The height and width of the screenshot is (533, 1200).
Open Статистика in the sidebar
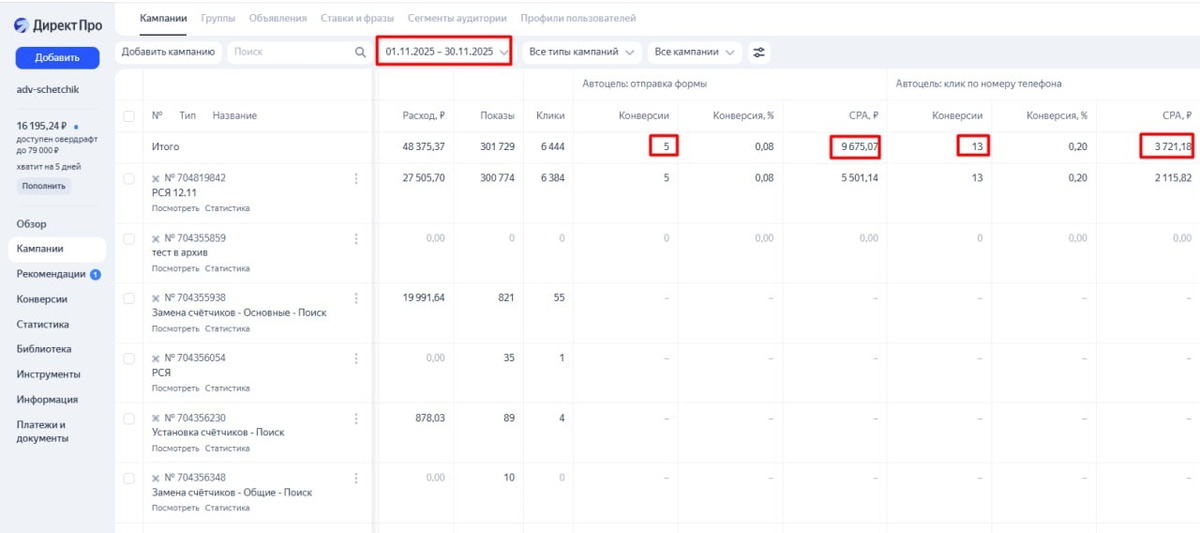pyautogui.click(x=43, y=324)
